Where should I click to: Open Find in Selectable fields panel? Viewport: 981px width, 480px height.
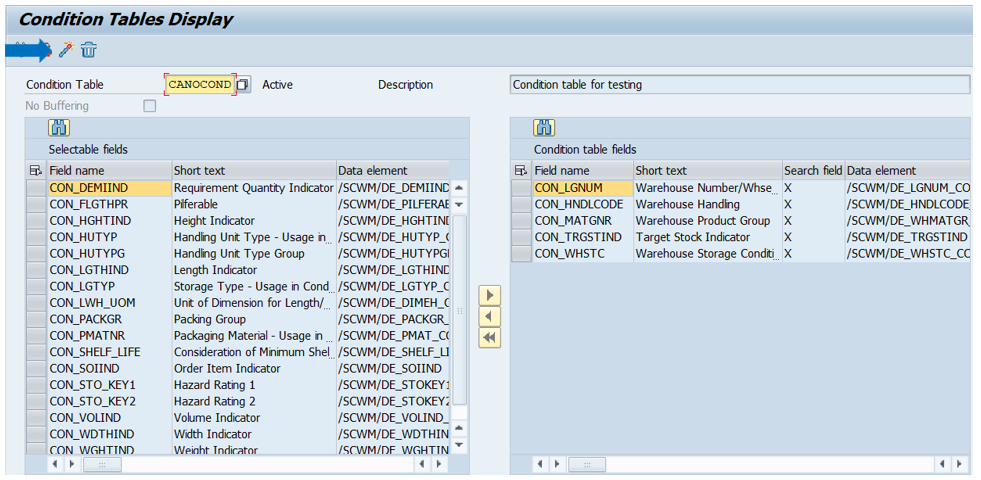(59, 128)
